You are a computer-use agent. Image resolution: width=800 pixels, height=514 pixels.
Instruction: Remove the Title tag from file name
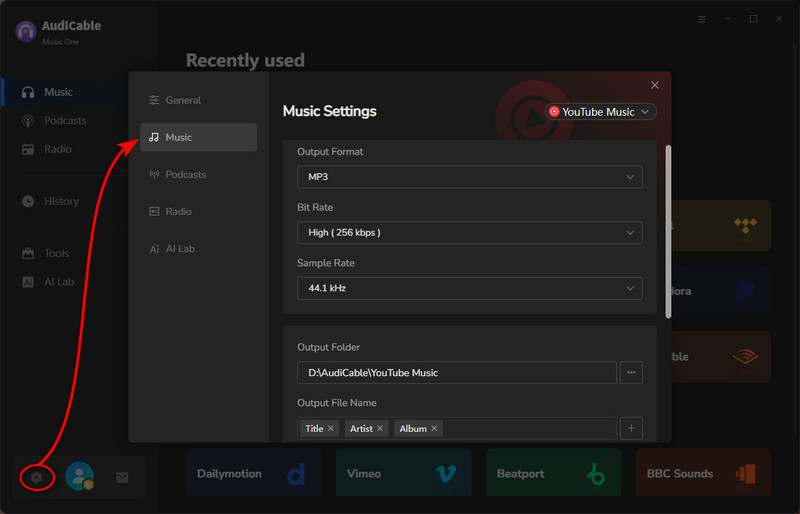331,428
